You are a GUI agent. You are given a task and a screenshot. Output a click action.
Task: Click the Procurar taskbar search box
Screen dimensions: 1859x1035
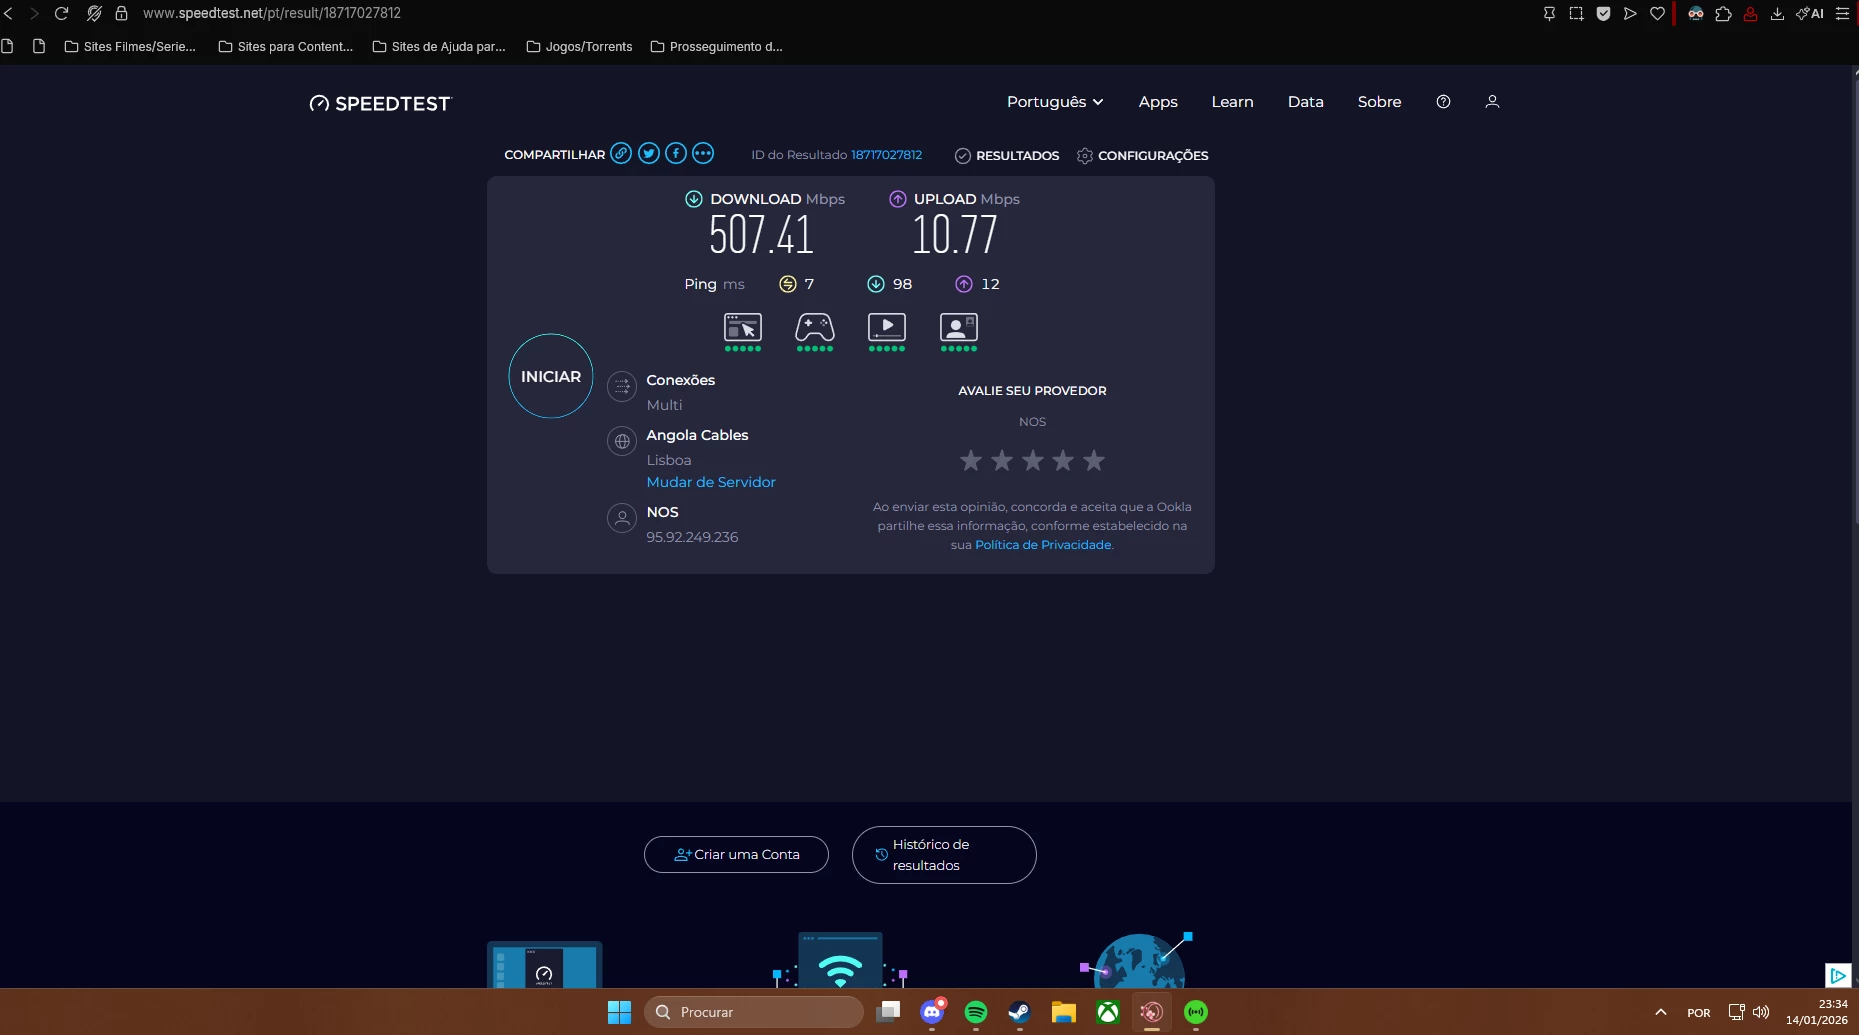tap(754, 1012)
